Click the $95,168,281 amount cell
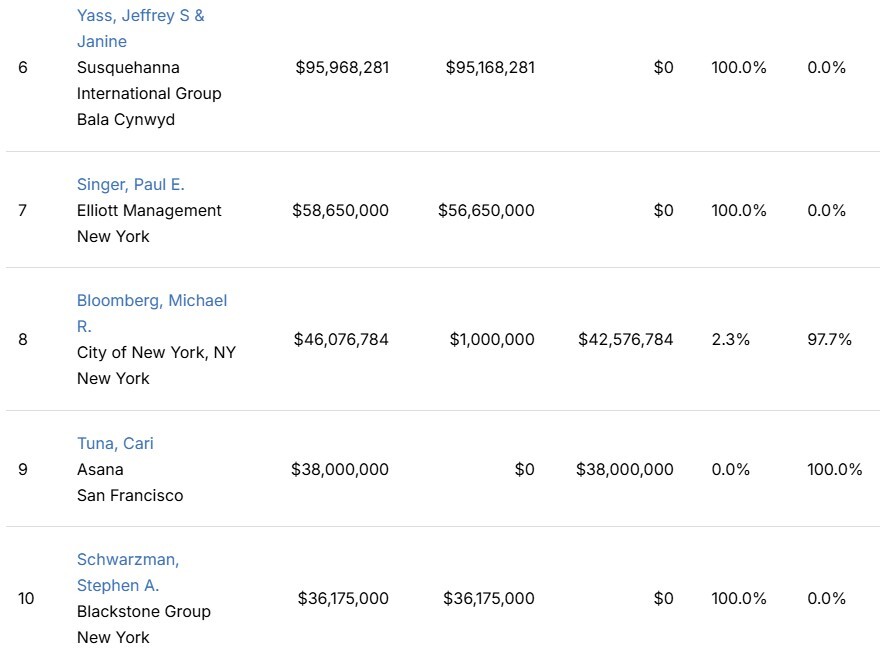Screen dimensions: 880x653 tap(488, 68)
